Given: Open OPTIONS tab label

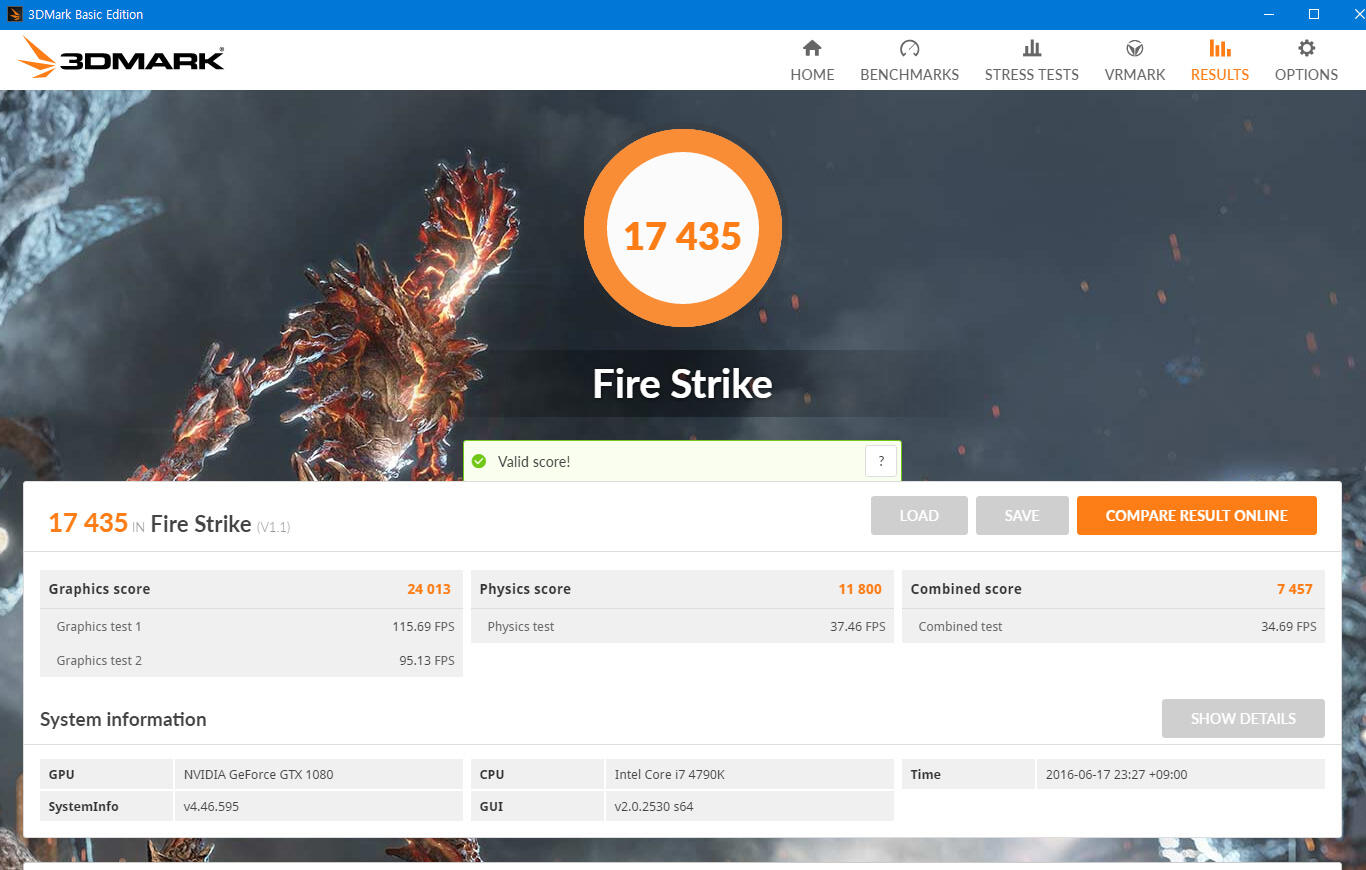Looking at the screenshot, I should (1306, 75).
